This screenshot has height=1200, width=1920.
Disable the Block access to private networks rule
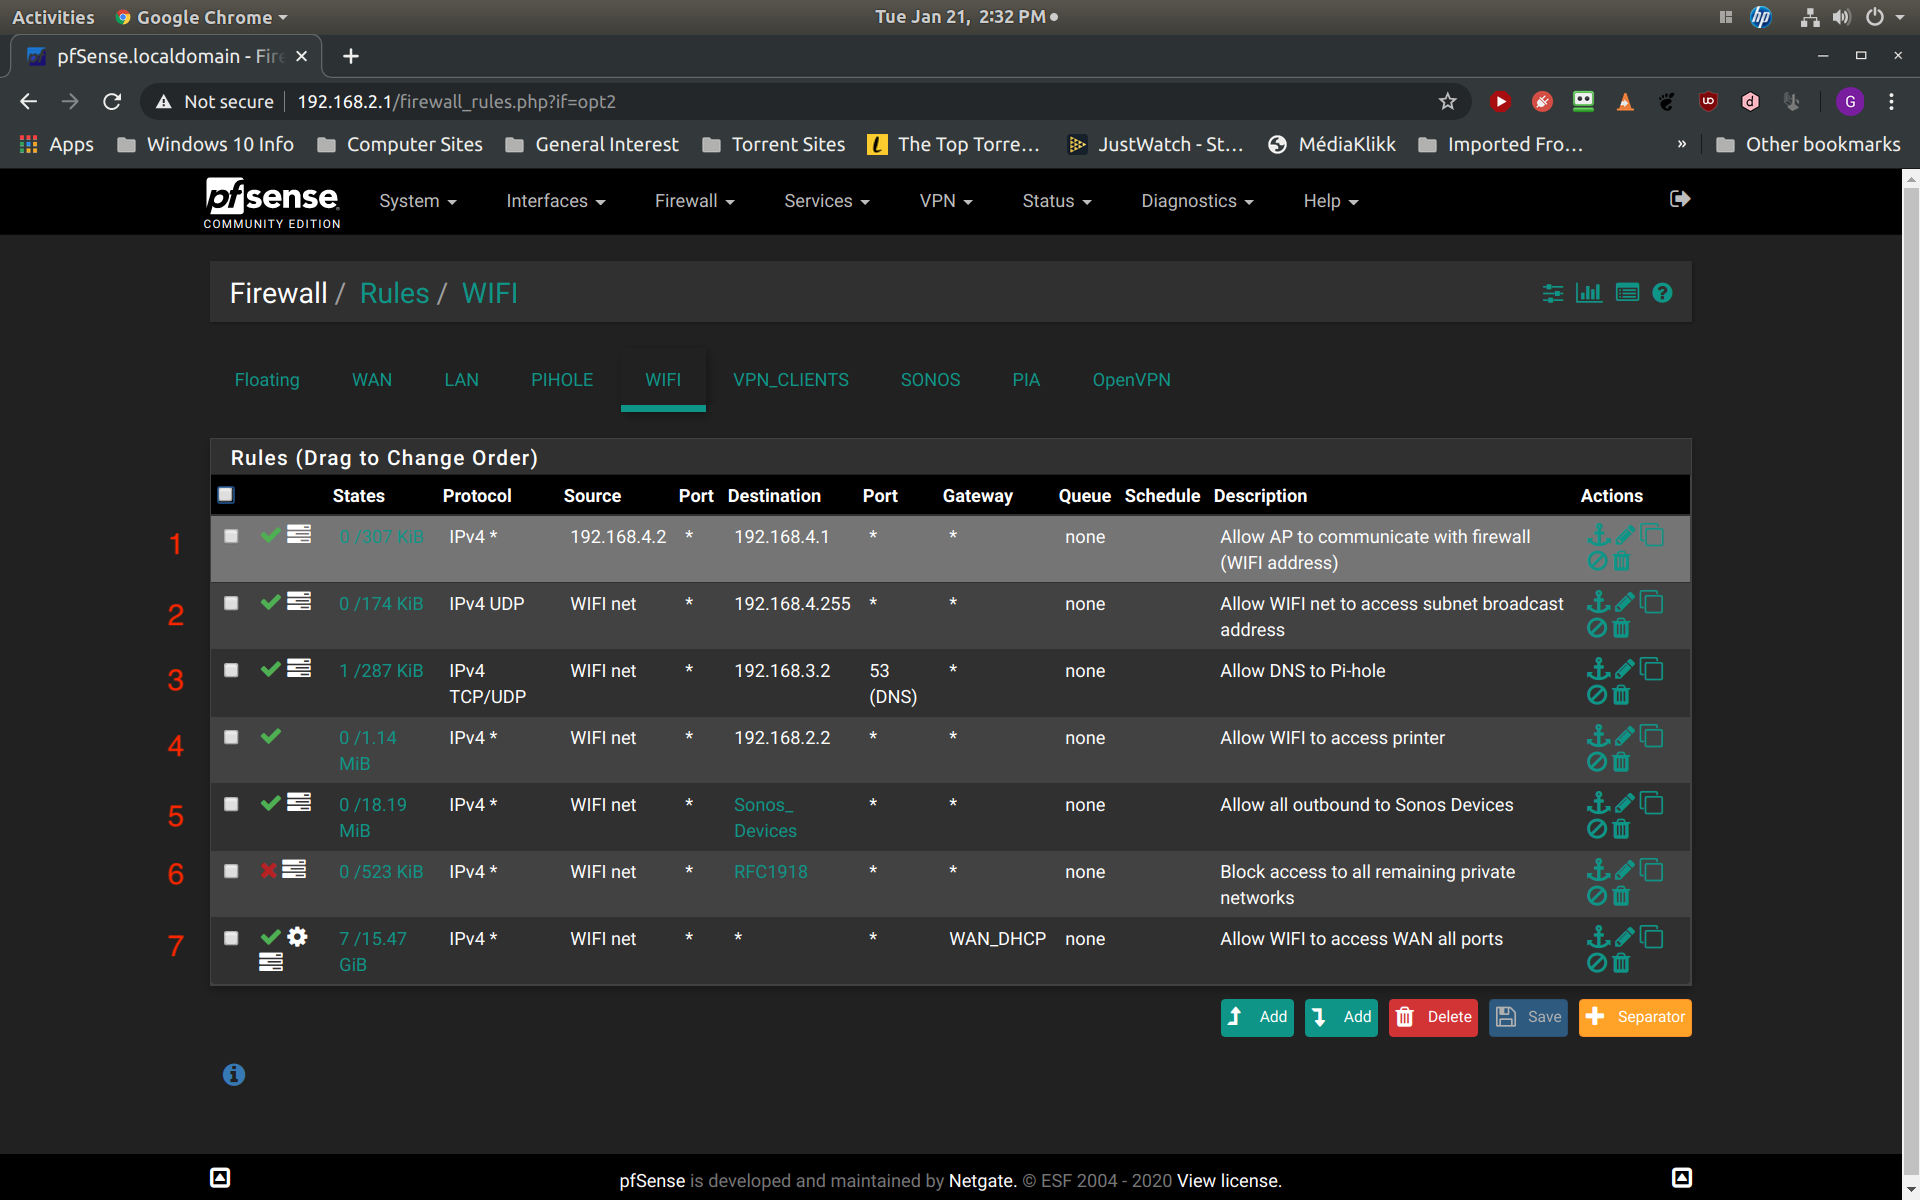1597,896
